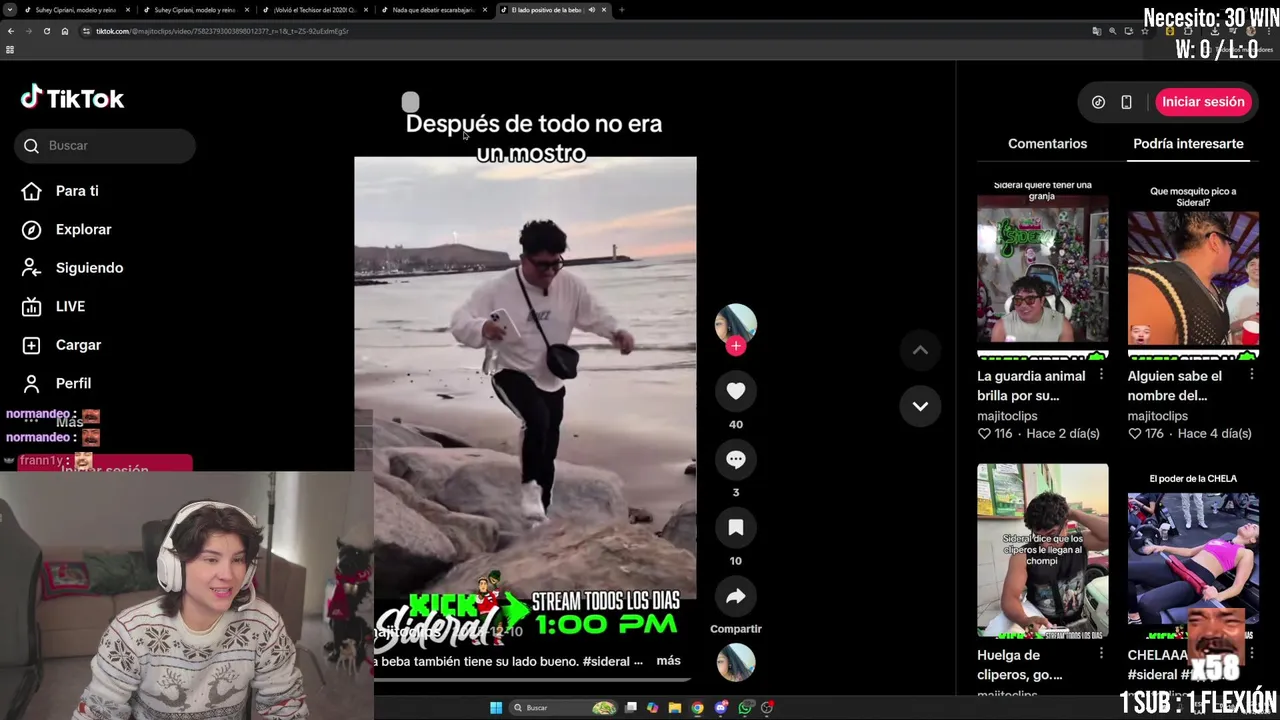Viewport: 1280px width, 720px height.
Task: Switch to the first 'Suhey Cipriani' browser tab
Action: coord(77,10)
